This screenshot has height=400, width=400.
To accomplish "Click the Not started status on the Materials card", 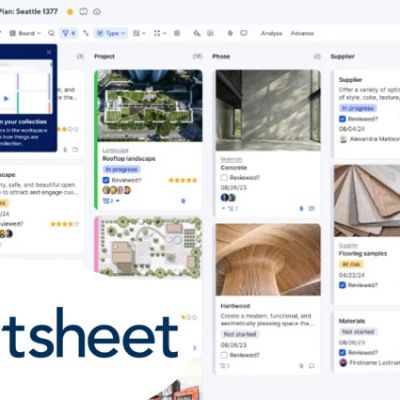I will tap(358, 332).
